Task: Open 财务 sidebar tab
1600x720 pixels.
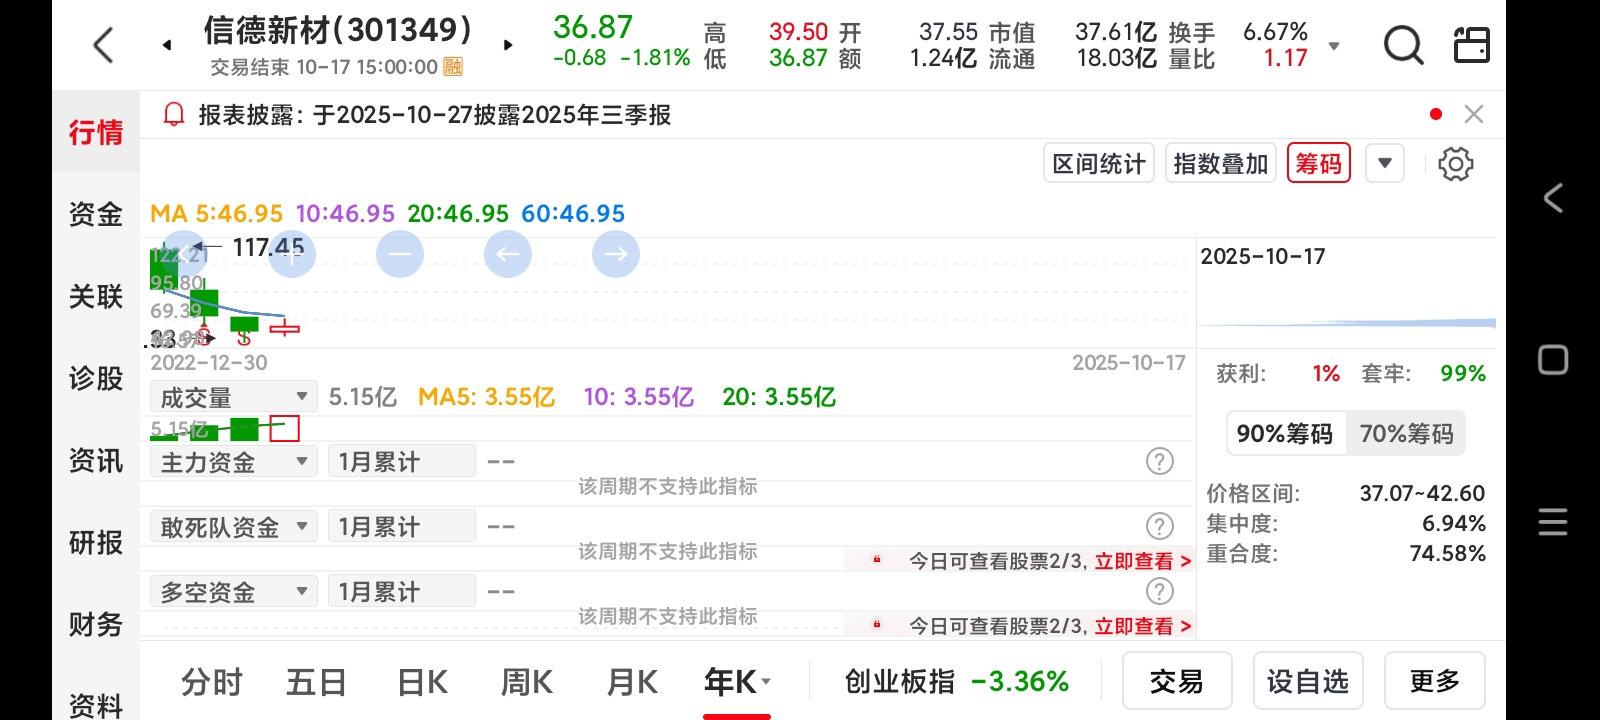Action: pos(96,624)
